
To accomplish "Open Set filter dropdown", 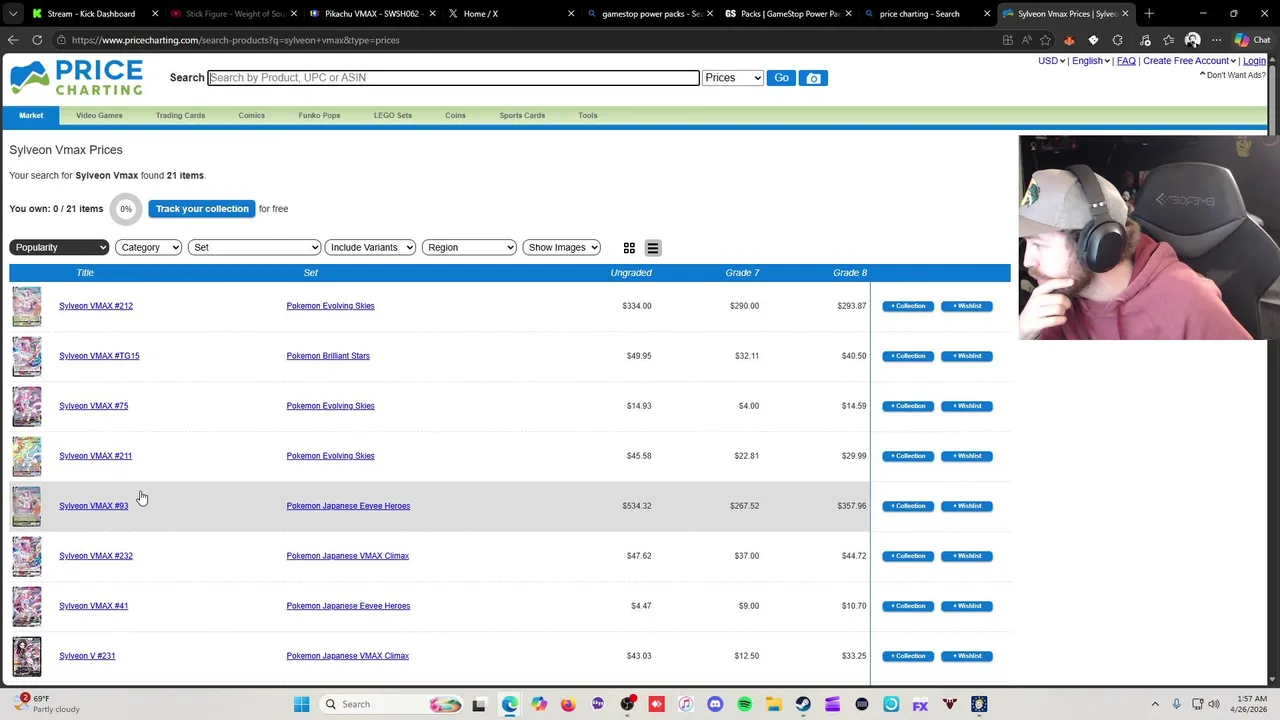I will click(x=254, y=248).
